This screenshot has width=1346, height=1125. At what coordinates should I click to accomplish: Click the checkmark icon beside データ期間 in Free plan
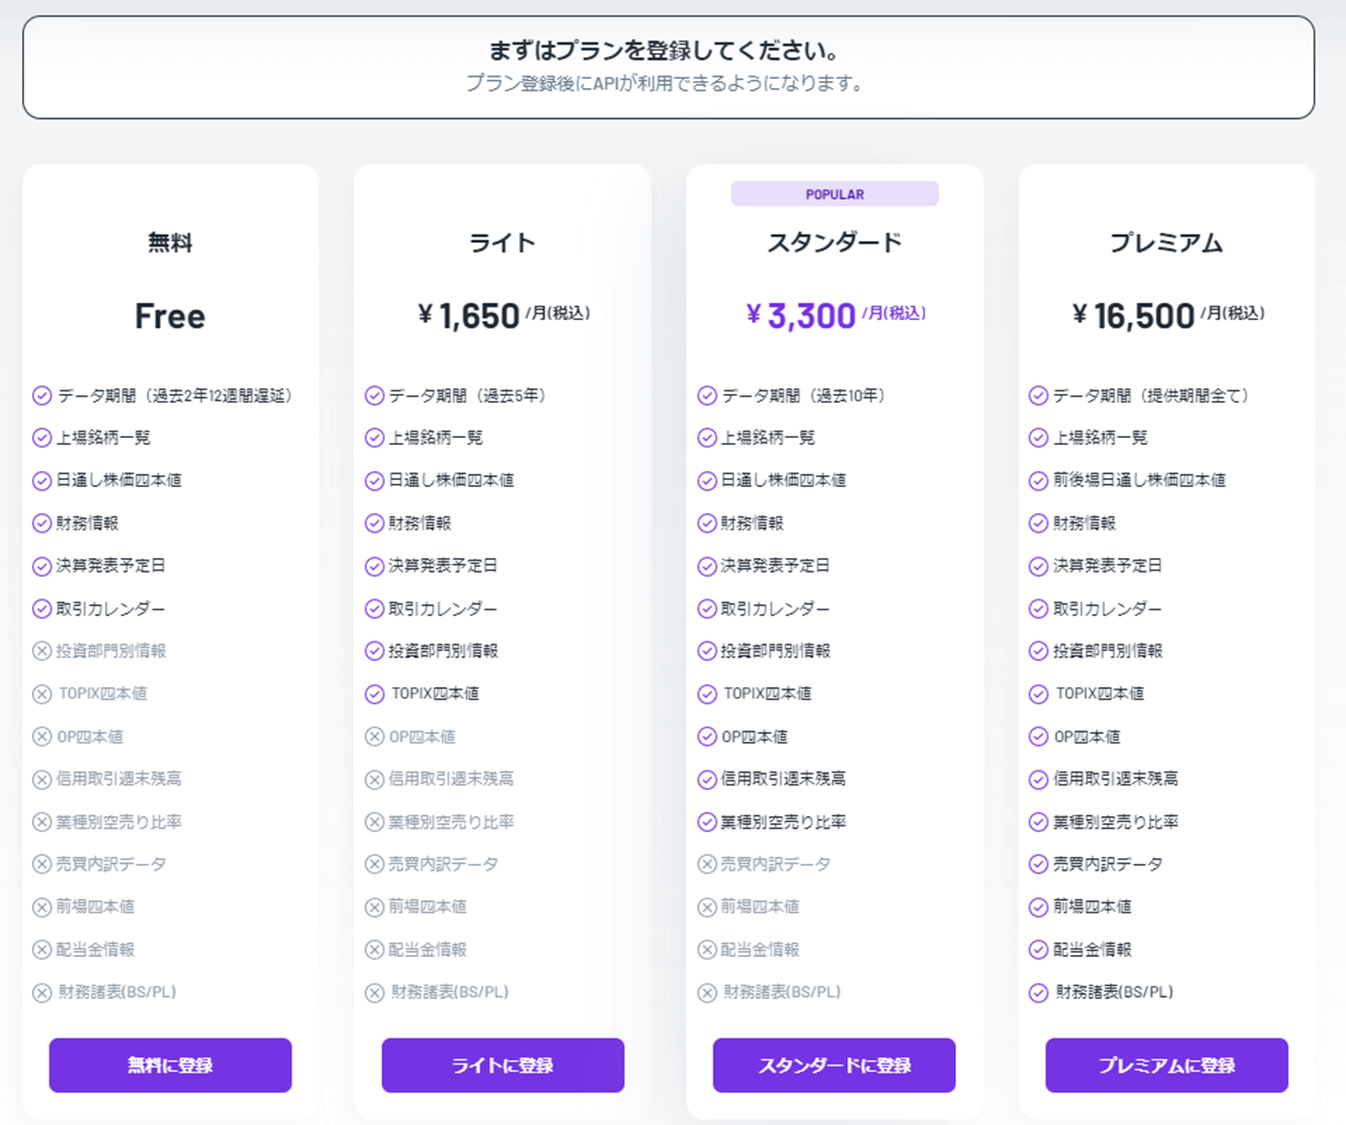(x=41, y=395)
